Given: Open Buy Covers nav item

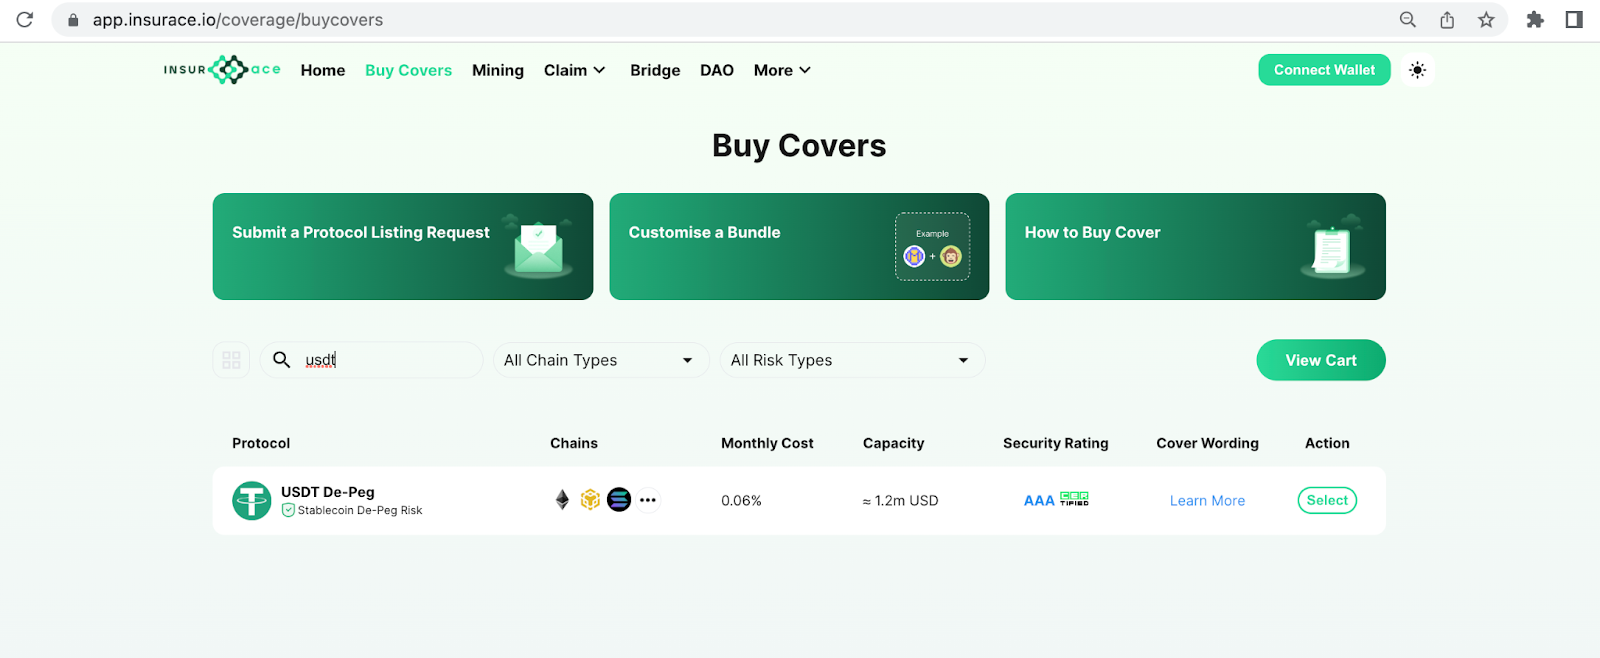Looking at the screenshot, I should pos(408,70).
